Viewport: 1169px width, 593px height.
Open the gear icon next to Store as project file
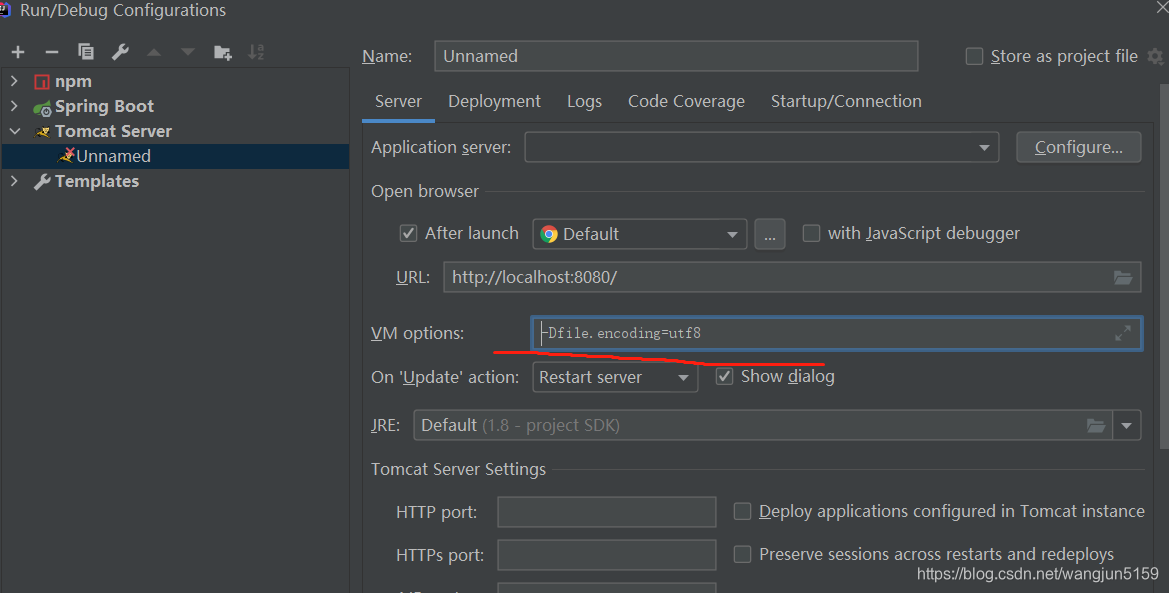click(1155, 56)
